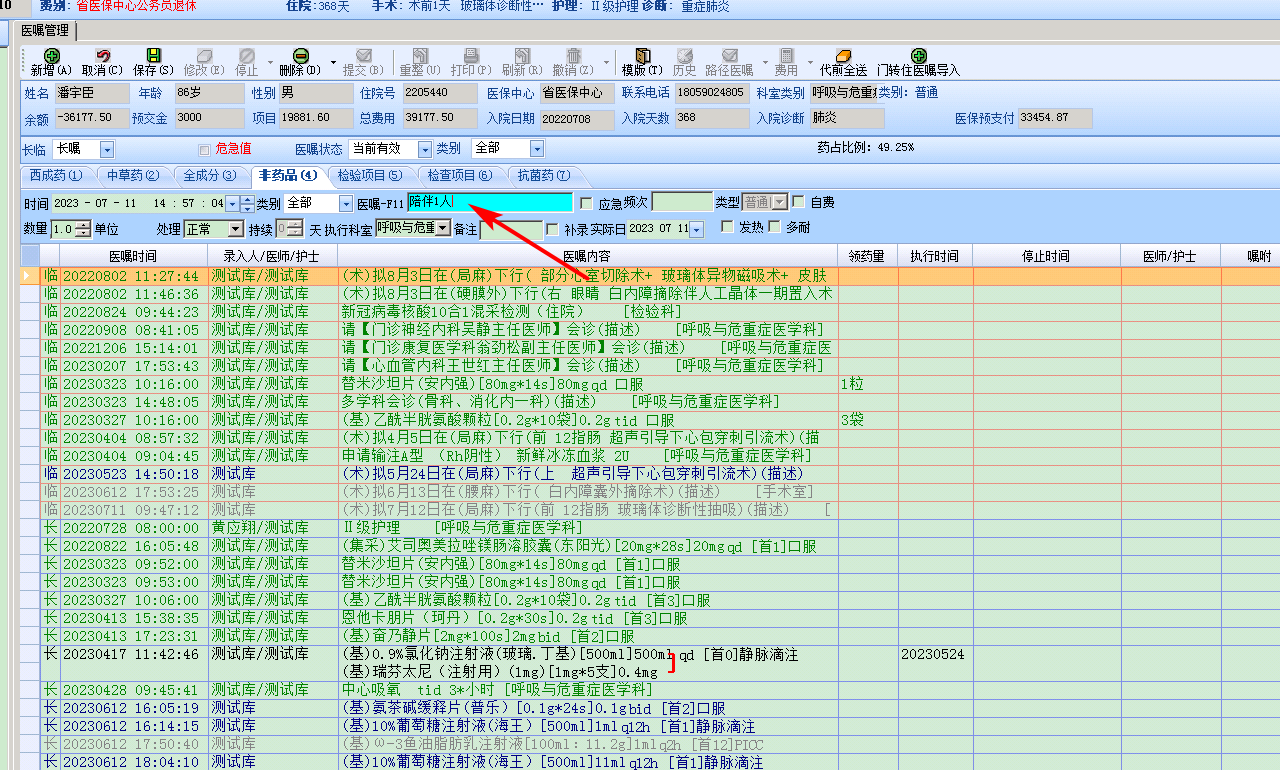Click the 撤销(Z) undo icon
1280x770 pixels.
tap(573, 56)
